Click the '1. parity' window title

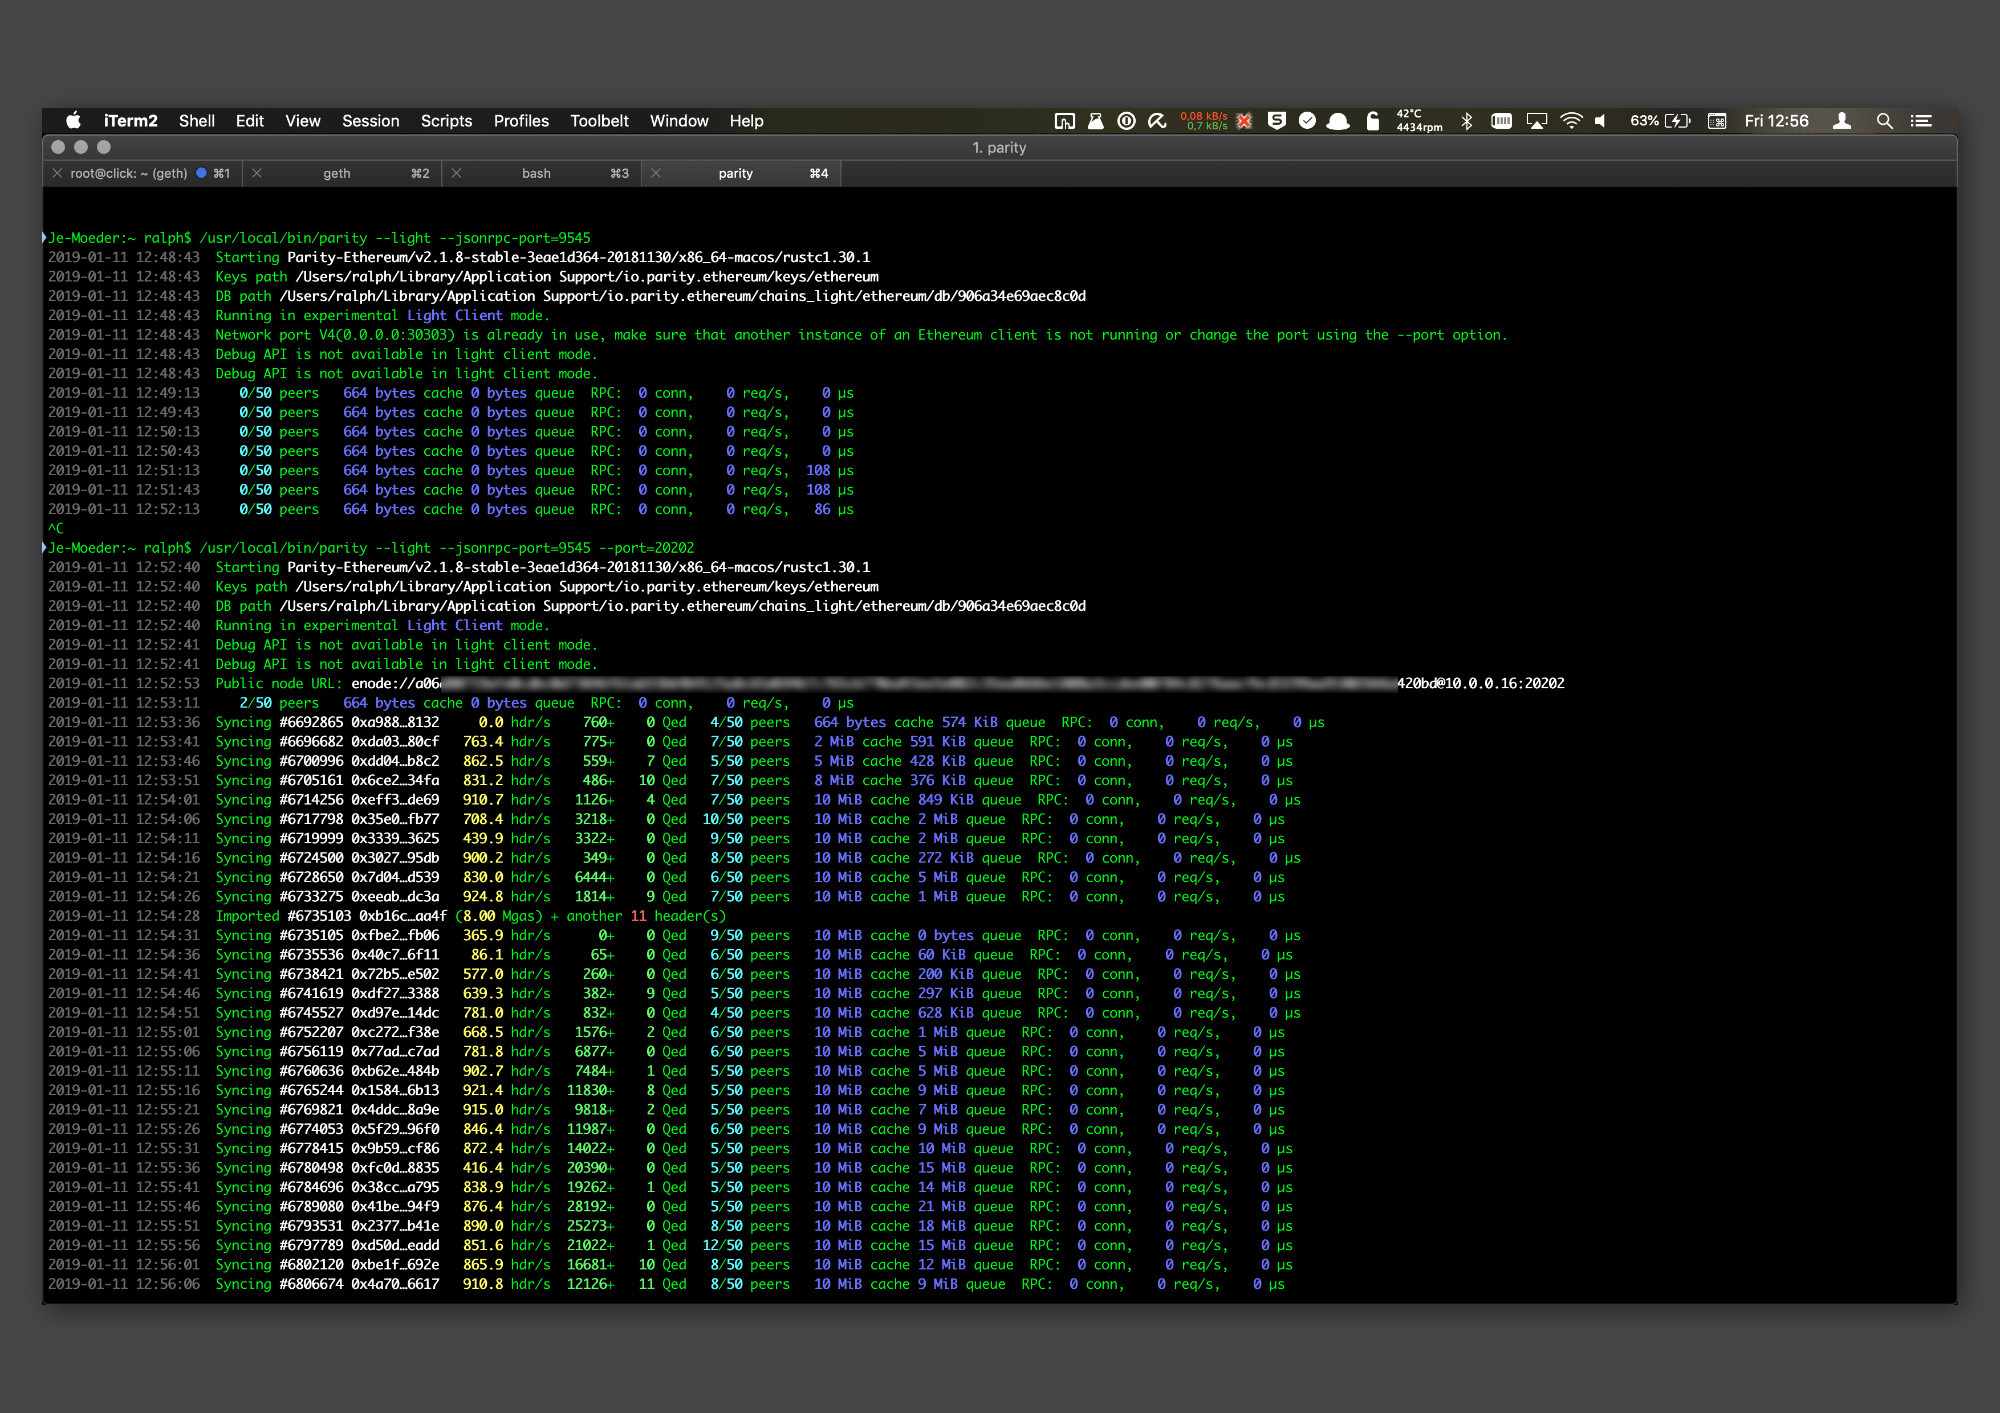click(x=999, y=147)
